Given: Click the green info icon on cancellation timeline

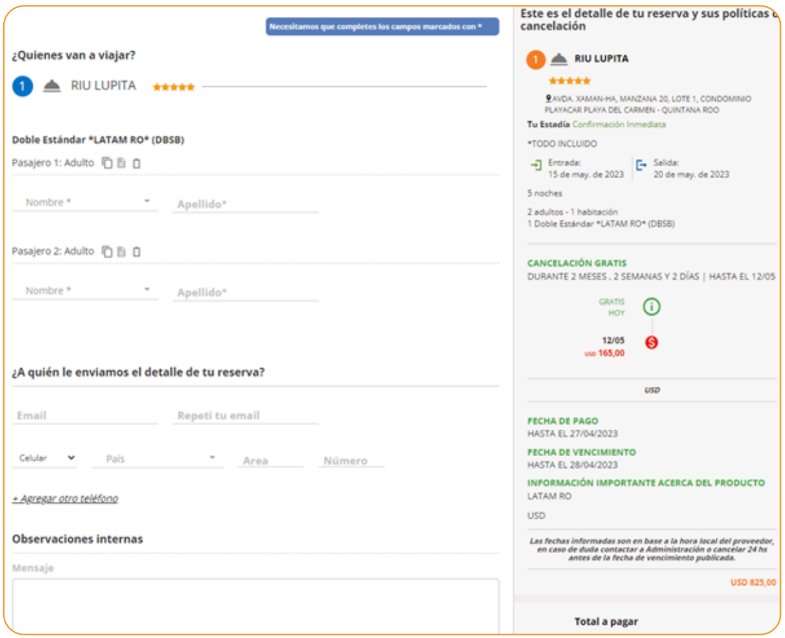Looking at the screenshot, I should coord(651,306).
